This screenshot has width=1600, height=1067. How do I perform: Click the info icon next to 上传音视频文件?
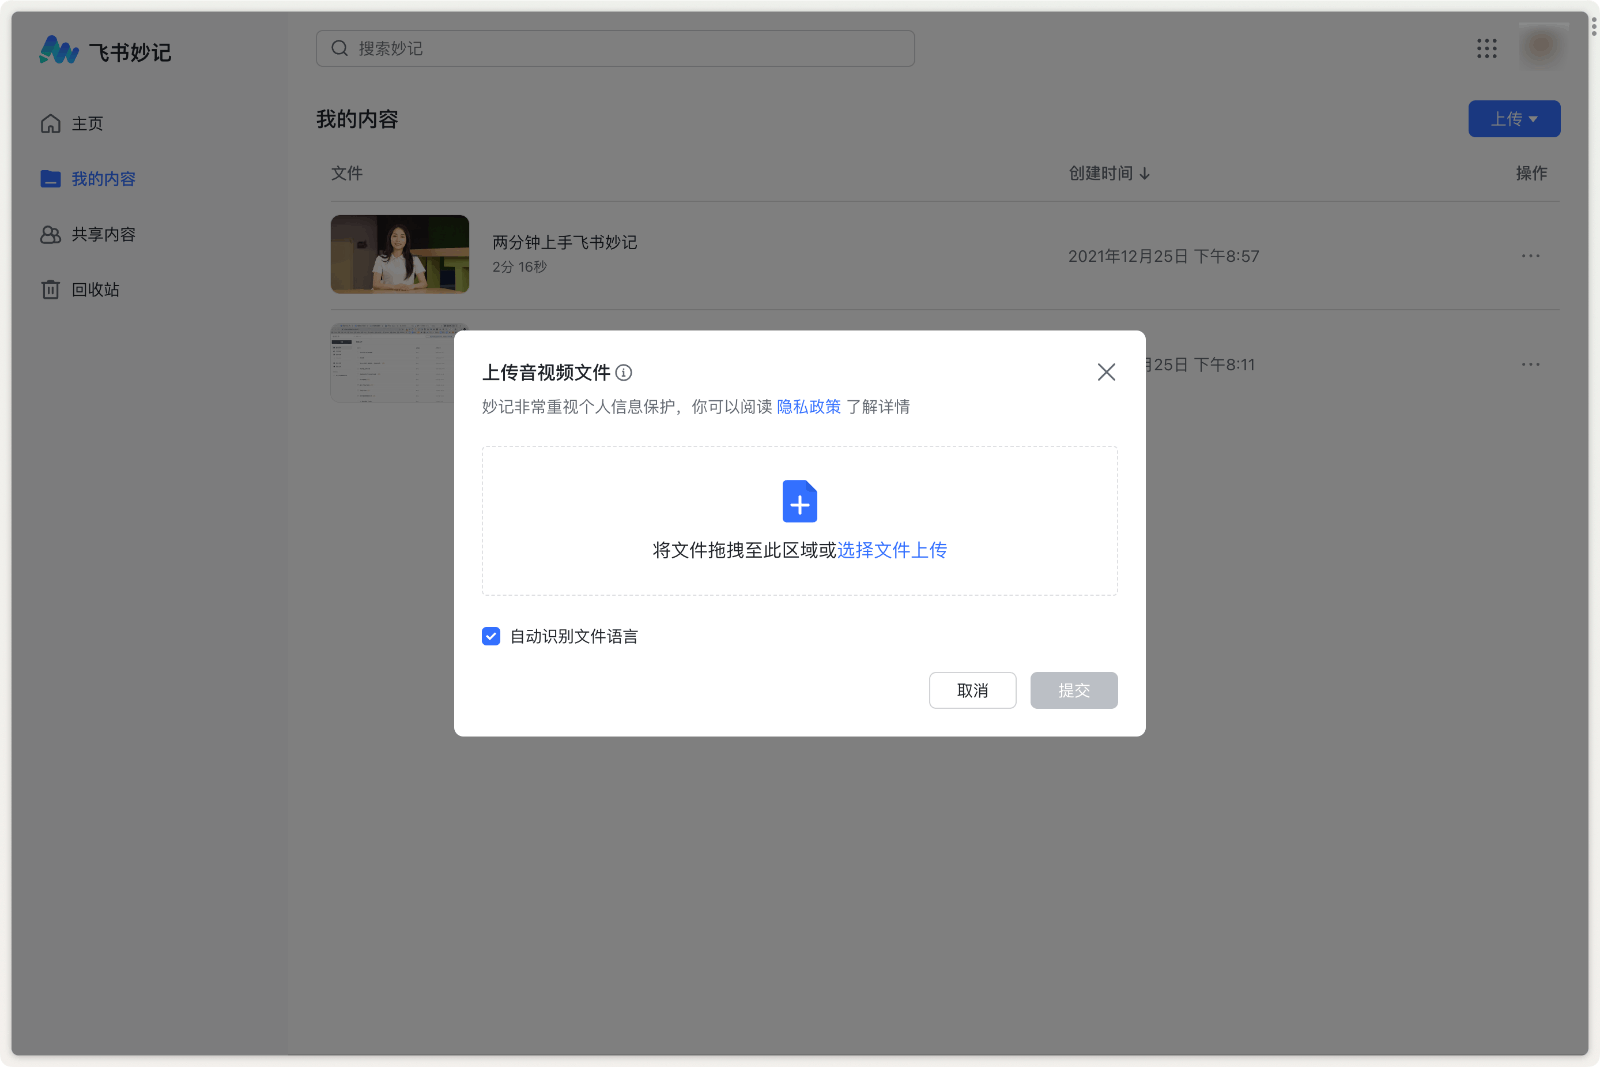624,372
